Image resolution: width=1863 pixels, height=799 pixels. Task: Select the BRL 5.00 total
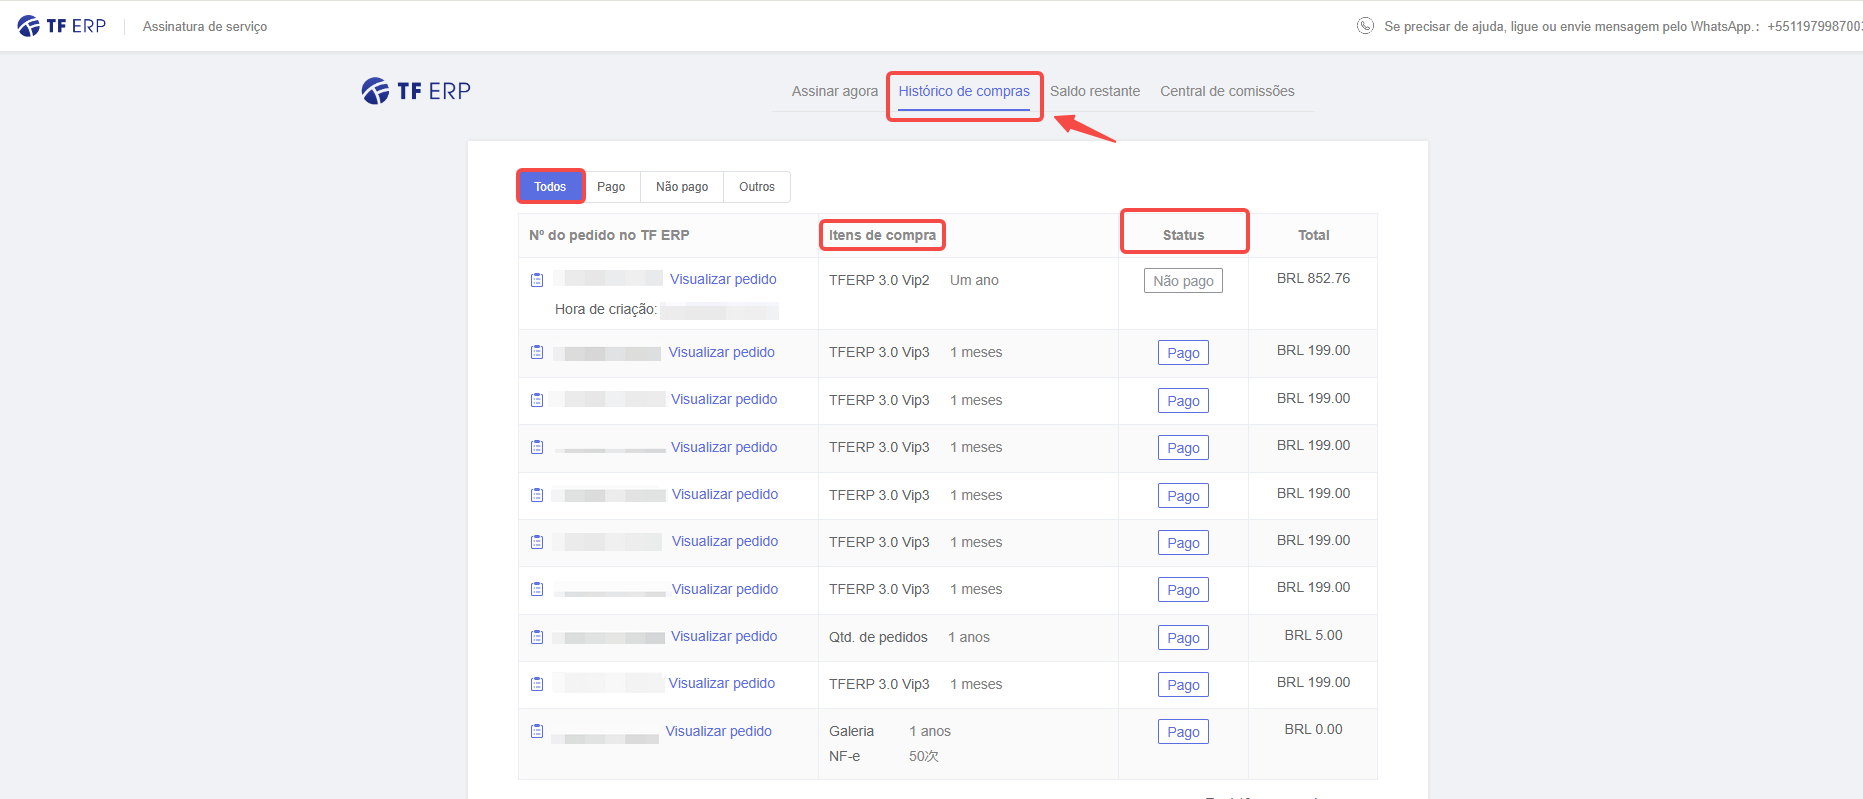click(1313, 635)
